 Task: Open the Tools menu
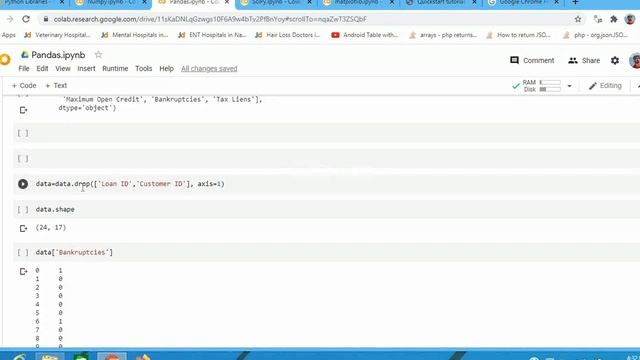[x=144, y=69]
